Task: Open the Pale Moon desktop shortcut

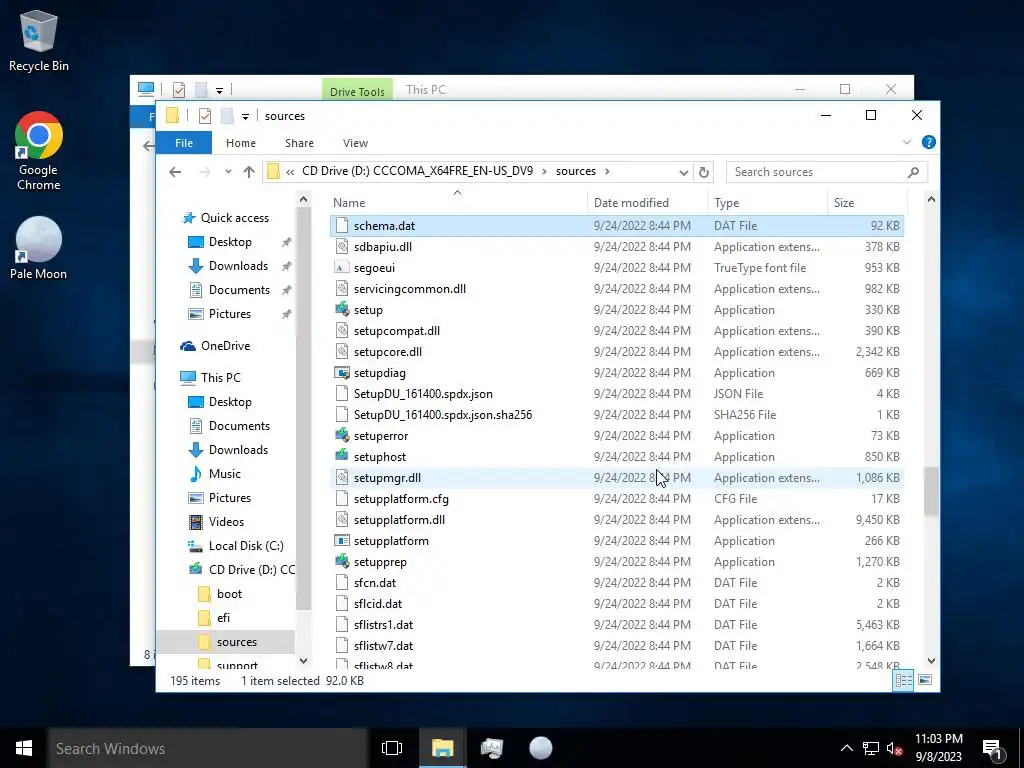Action: [39, 249]
